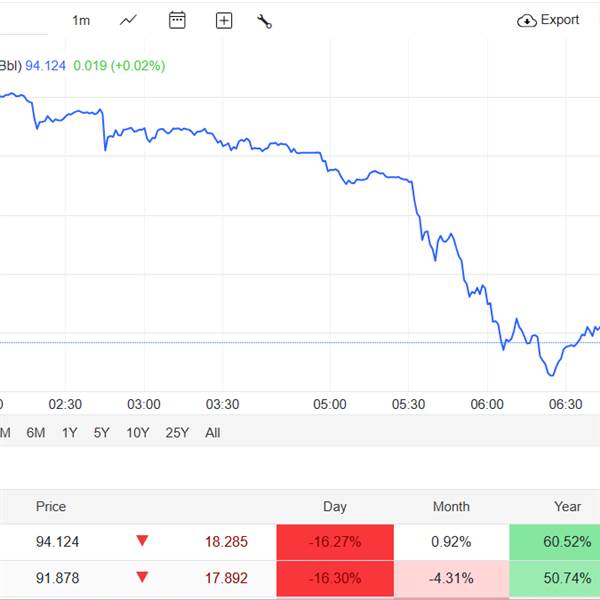Click the Export cloud icon
This screenshot has width=600, height=600.
tap(527, 21)
